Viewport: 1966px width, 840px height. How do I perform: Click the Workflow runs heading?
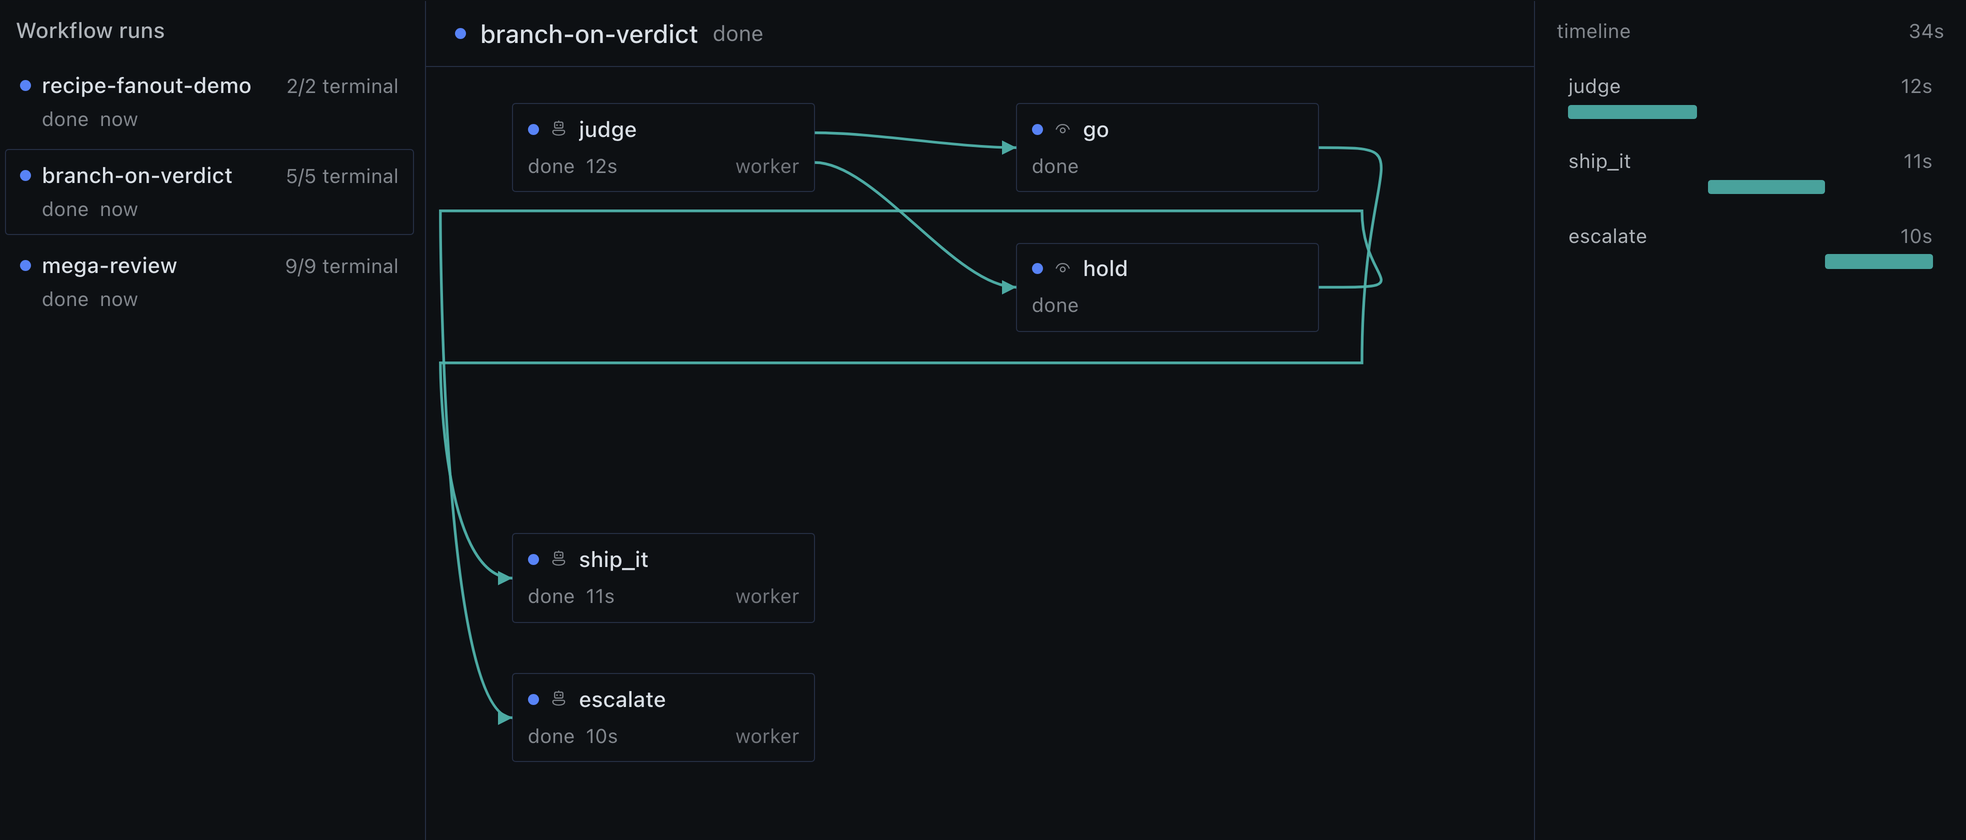(90, 31)
